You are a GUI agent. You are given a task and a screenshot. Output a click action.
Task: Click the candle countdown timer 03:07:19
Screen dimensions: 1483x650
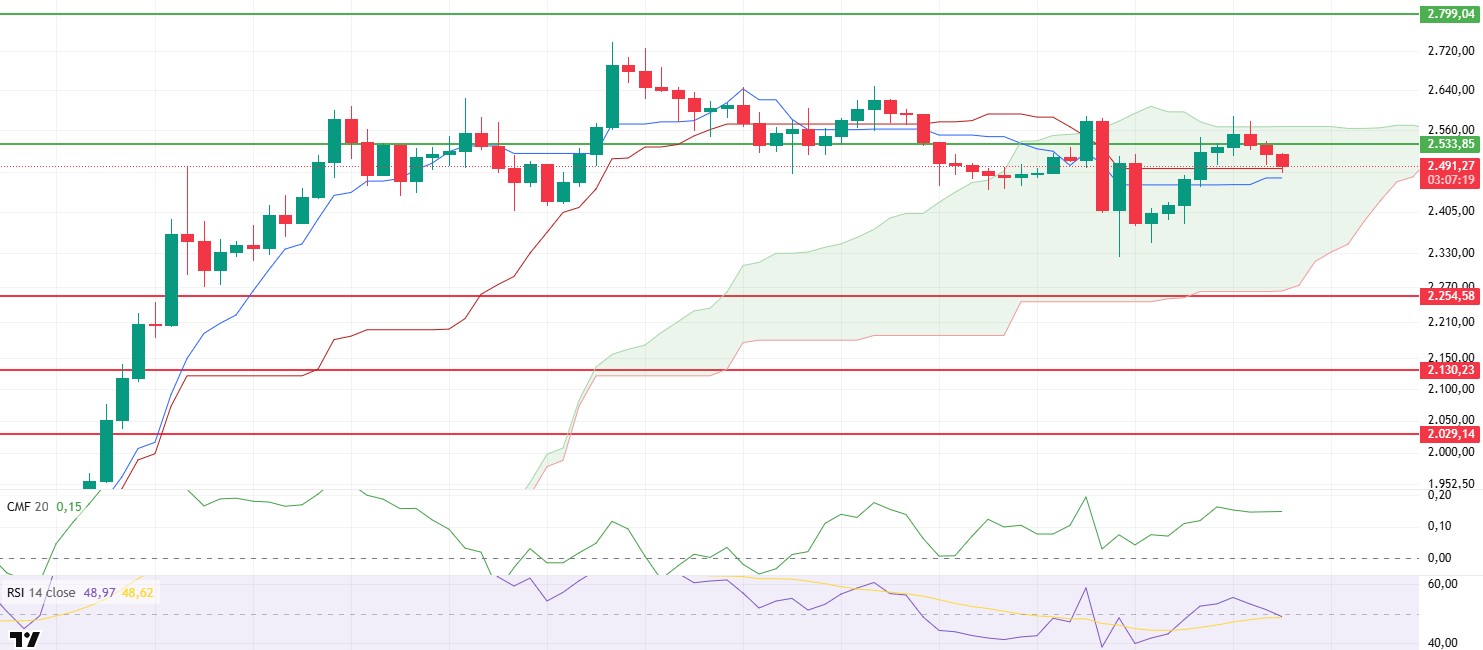click(1449, 180)
